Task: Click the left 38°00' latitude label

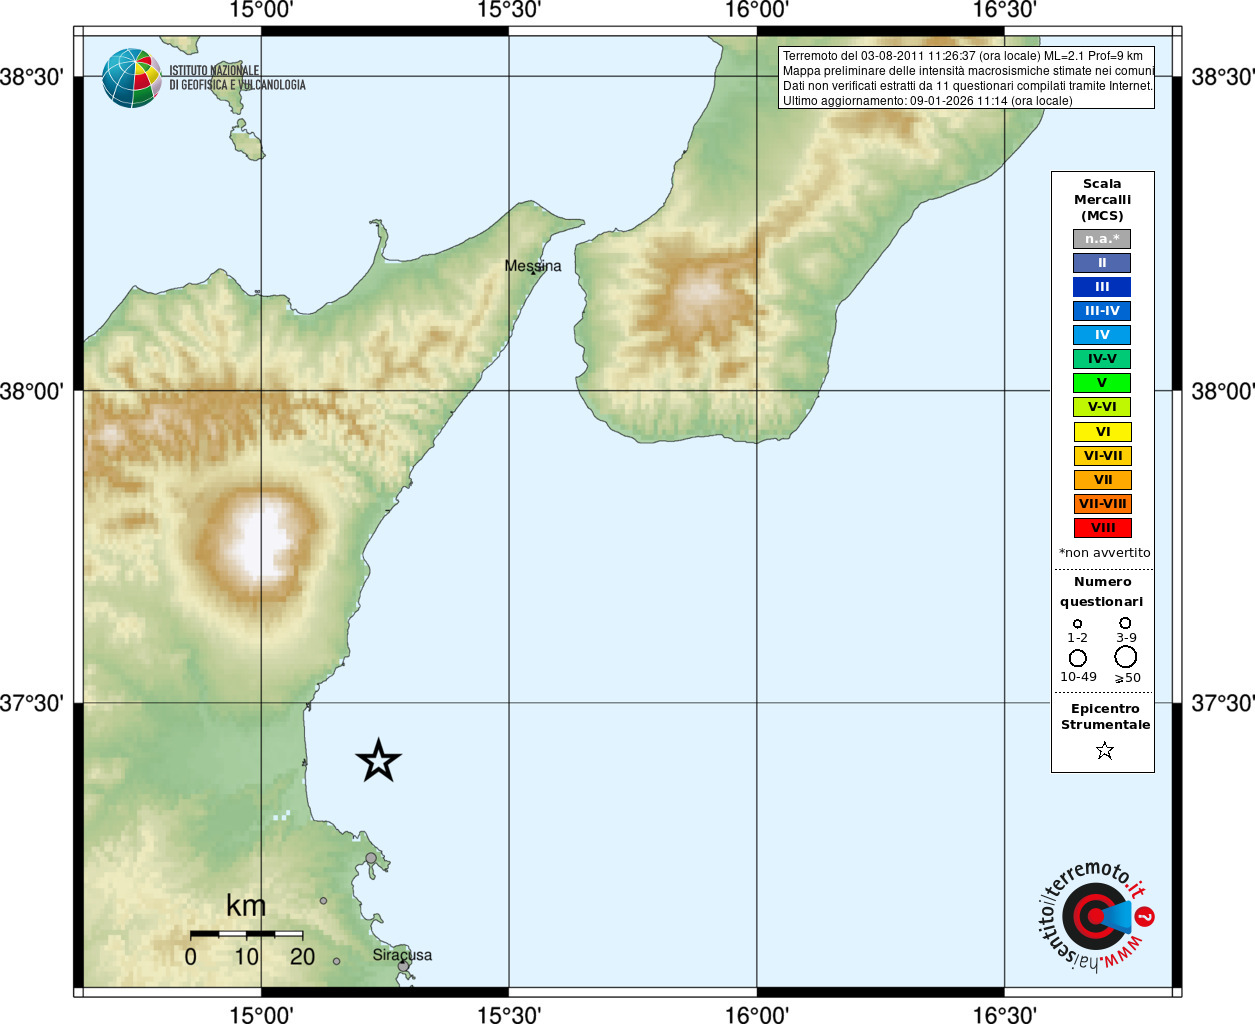Action: click(32, 391)
